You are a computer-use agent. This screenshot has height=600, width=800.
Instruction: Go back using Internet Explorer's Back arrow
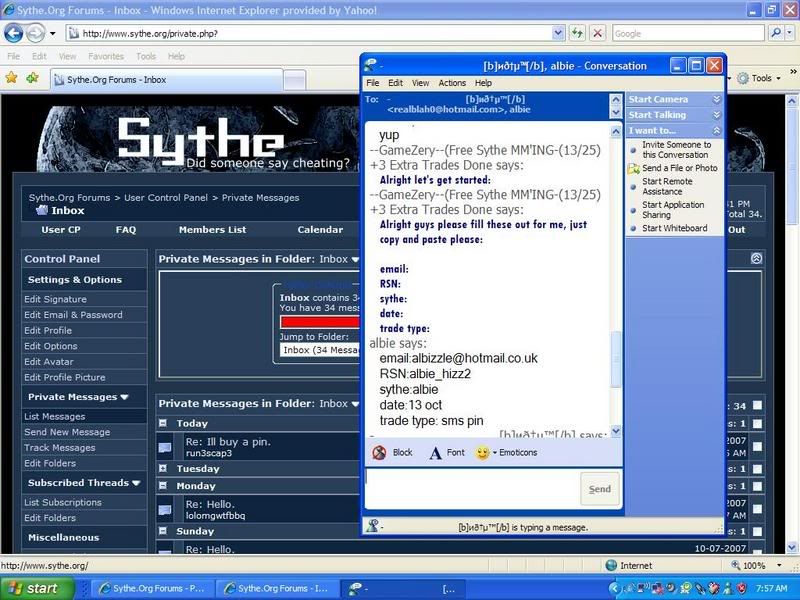[x=14, y=34]
